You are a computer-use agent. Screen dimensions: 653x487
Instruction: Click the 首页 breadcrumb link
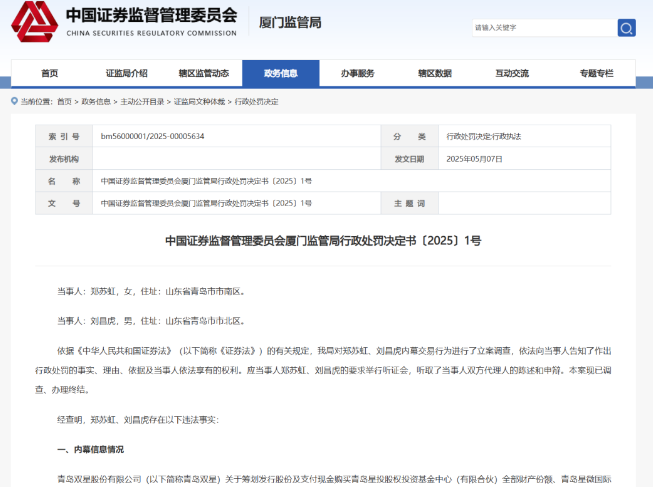tap(64, 102)
